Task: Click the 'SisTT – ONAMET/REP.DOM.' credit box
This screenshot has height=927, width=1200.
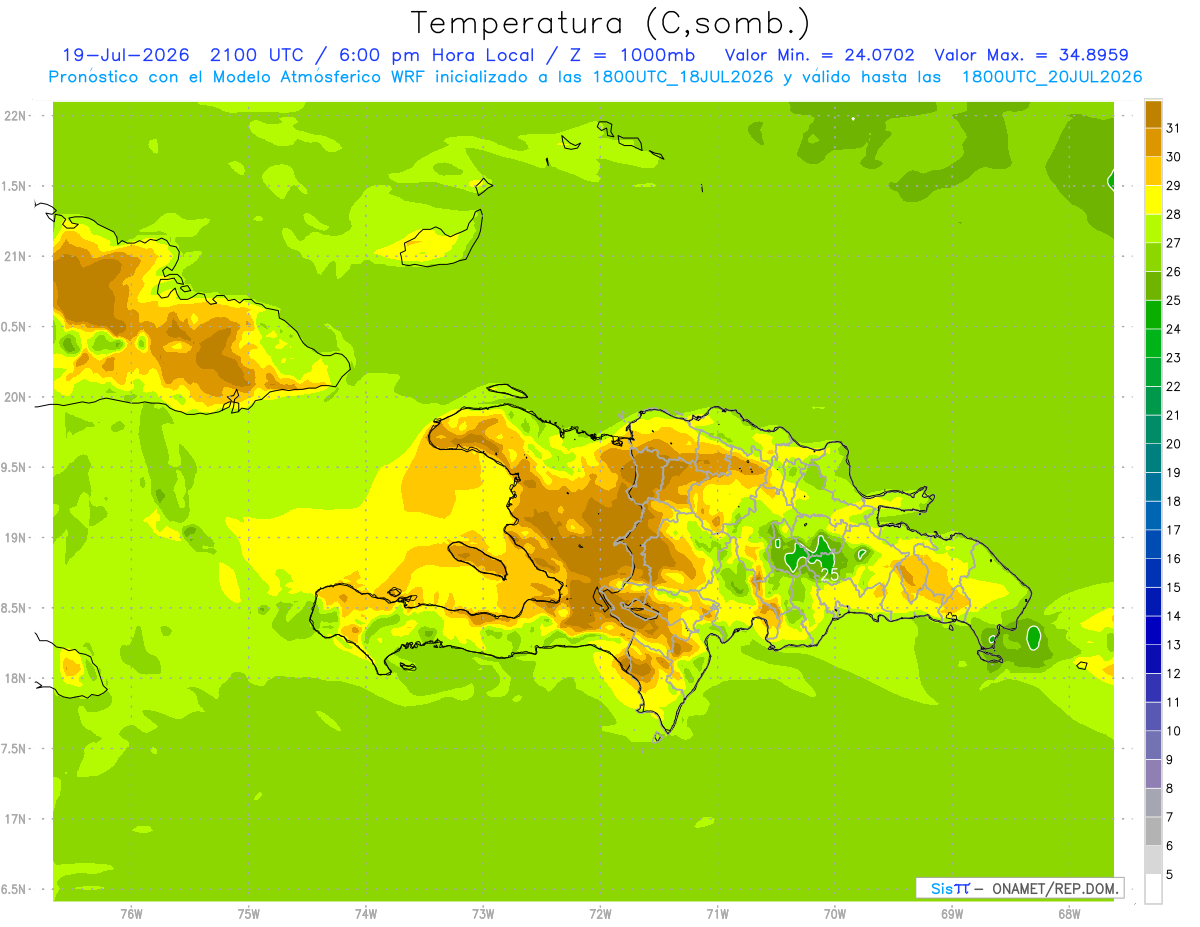Action: (x=1019, y=888)
